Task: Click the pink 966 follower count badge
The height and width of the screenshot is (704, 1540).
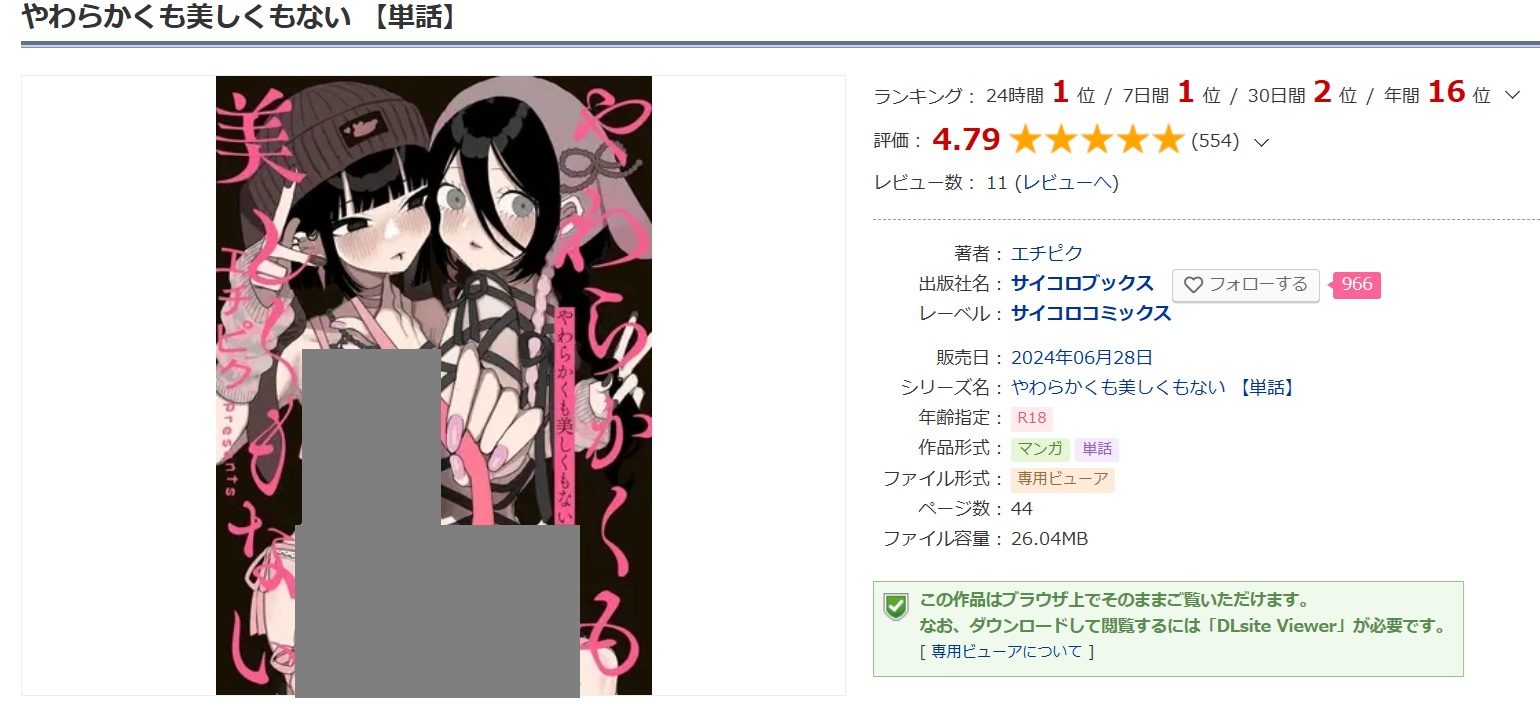Action: [1355, 284]
